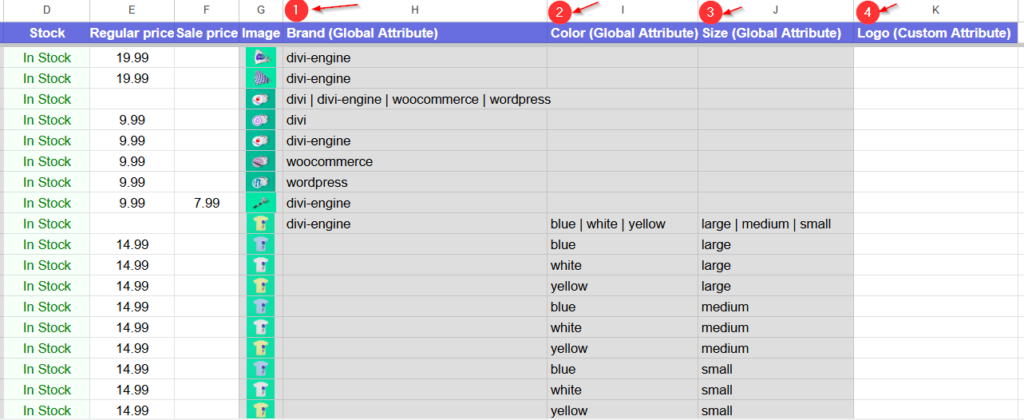Click the Regular price header cell
The image size is (1024, 420).
(132, 33)
